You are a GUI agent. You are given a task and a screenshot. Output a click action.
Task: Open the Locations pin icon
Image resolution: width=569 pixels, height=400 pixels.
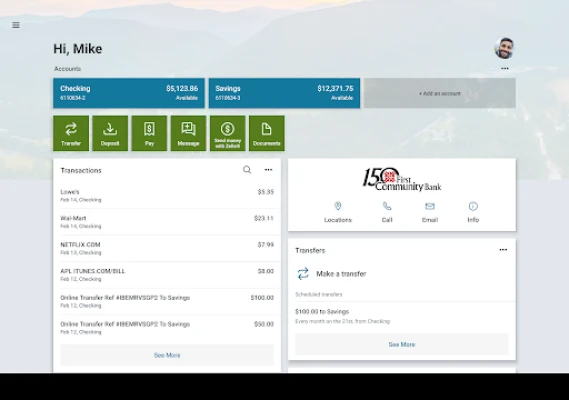click(338, 206)
